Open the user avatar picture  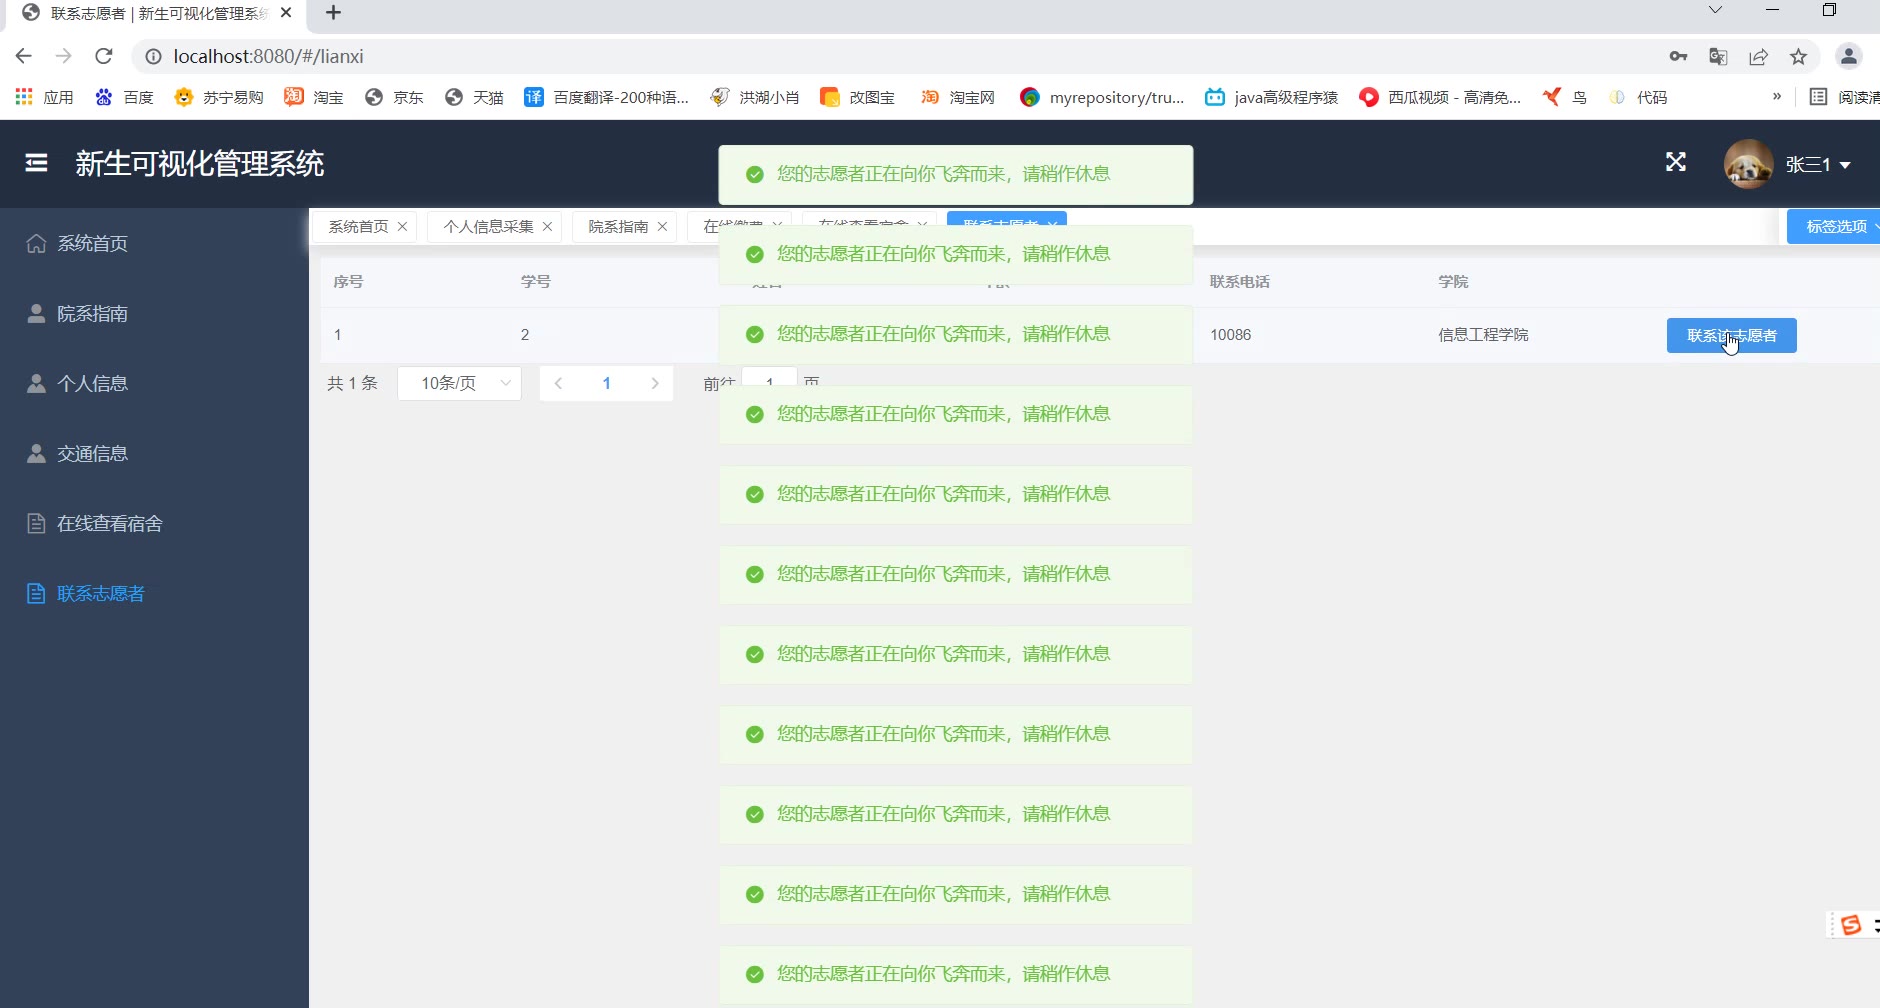click(1748, 164)
